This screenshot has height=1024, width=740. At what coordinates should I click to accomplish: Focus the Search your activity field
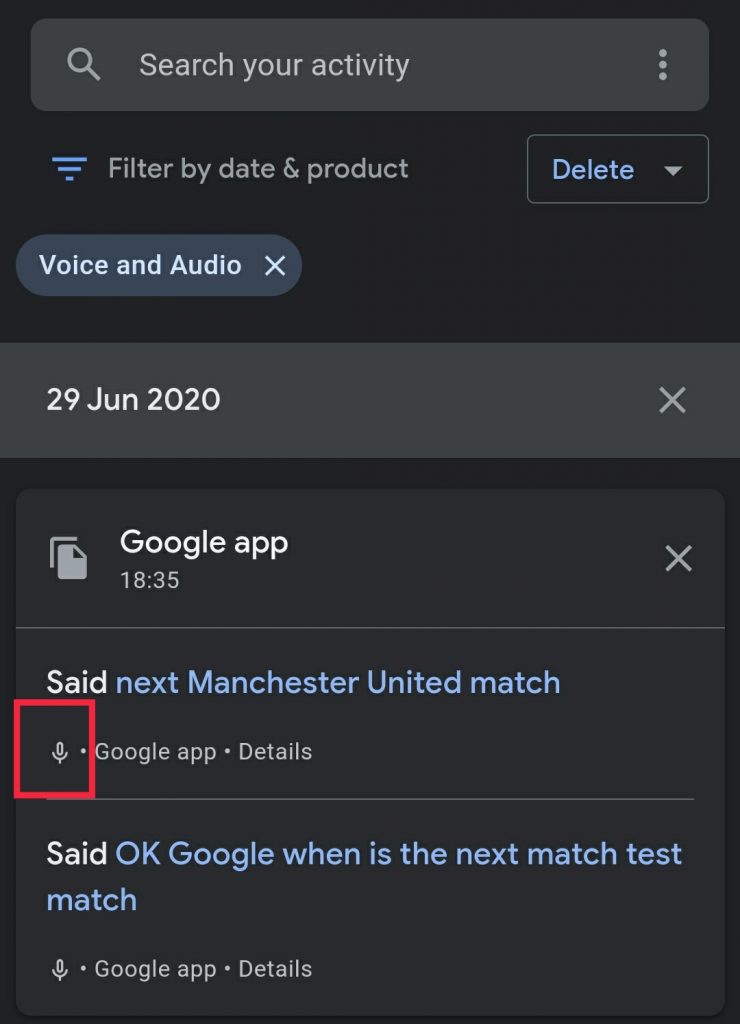[370, 65]
